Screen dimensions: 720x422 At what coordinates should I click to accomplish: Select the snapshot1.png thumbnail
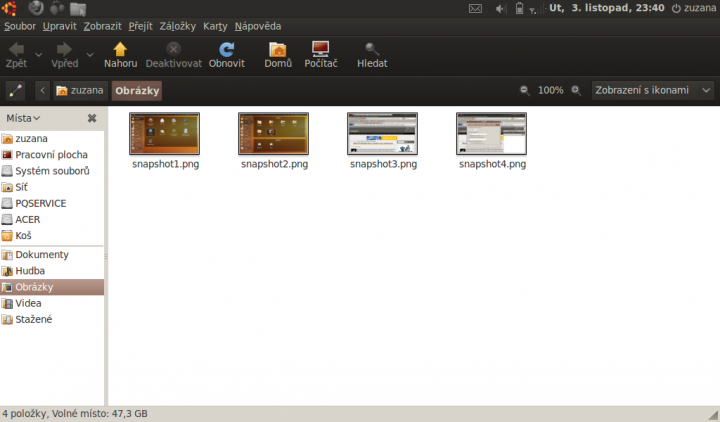(164, 134)
